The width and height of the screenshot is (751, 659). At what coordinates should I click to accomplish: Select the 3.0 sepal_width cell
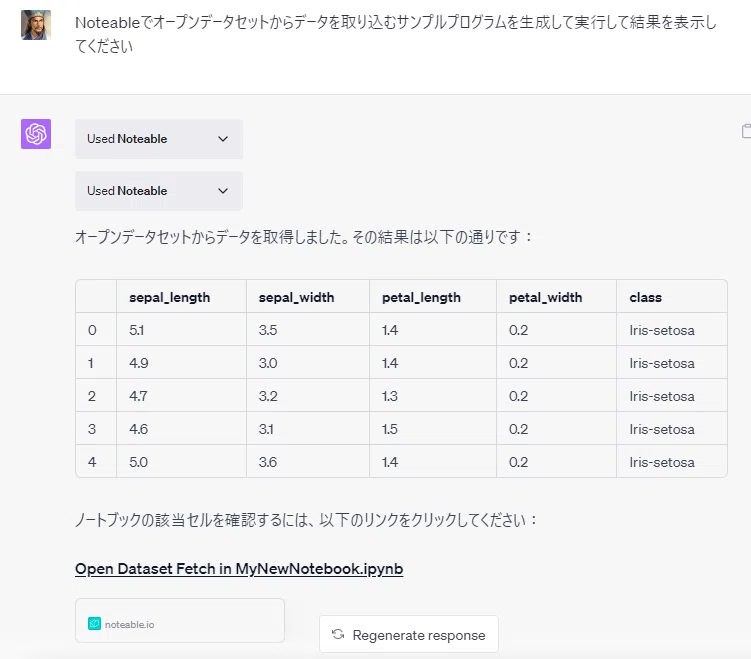tap(308, 363)
